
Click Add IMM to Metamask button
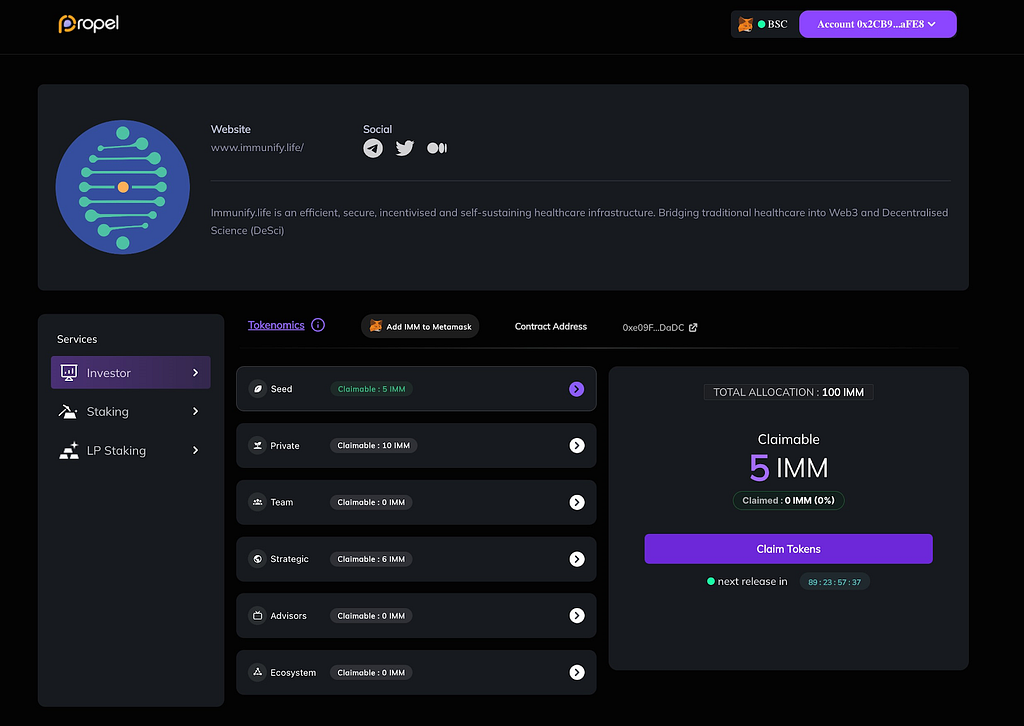[420, 326]
